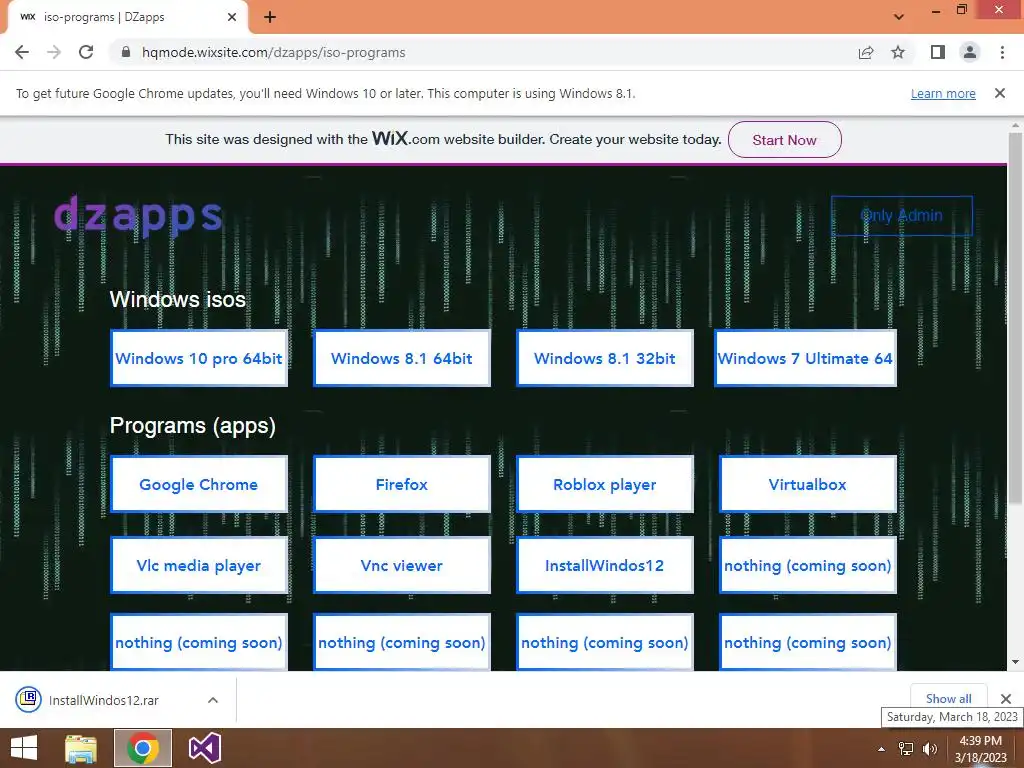The image size is (1024, 768).
Task: Click the Vnc viewer button
Action: point(402,565)
